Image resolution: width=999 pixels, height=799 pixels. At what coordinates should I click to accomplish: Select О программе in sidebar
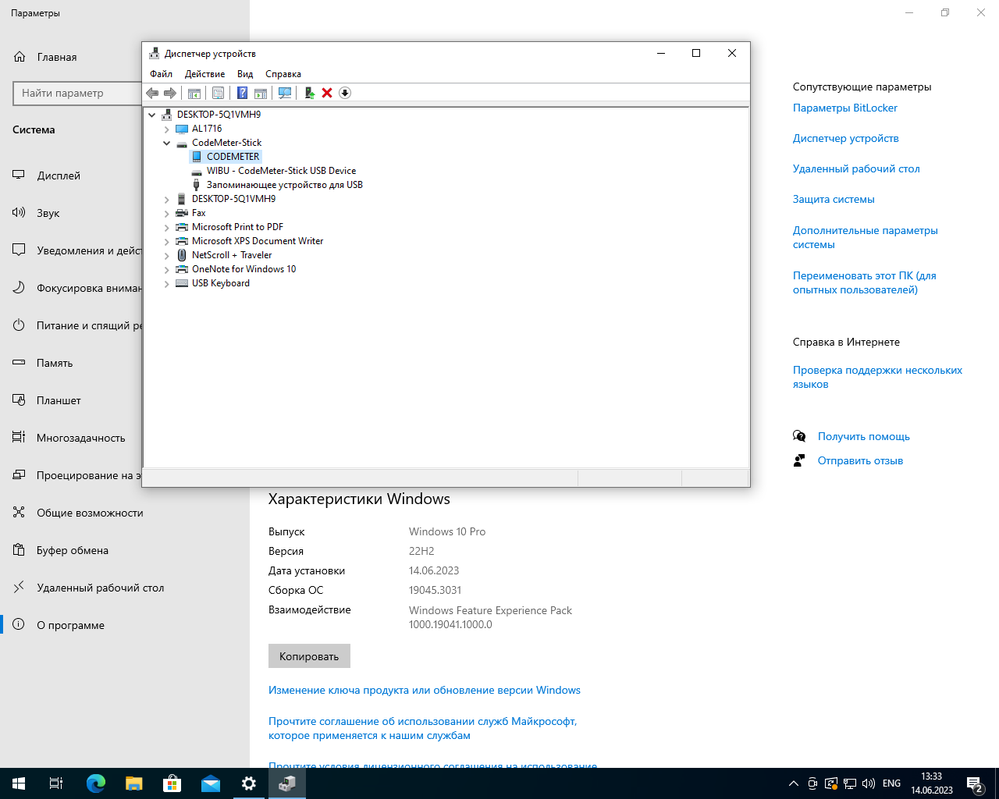point(70,625)
